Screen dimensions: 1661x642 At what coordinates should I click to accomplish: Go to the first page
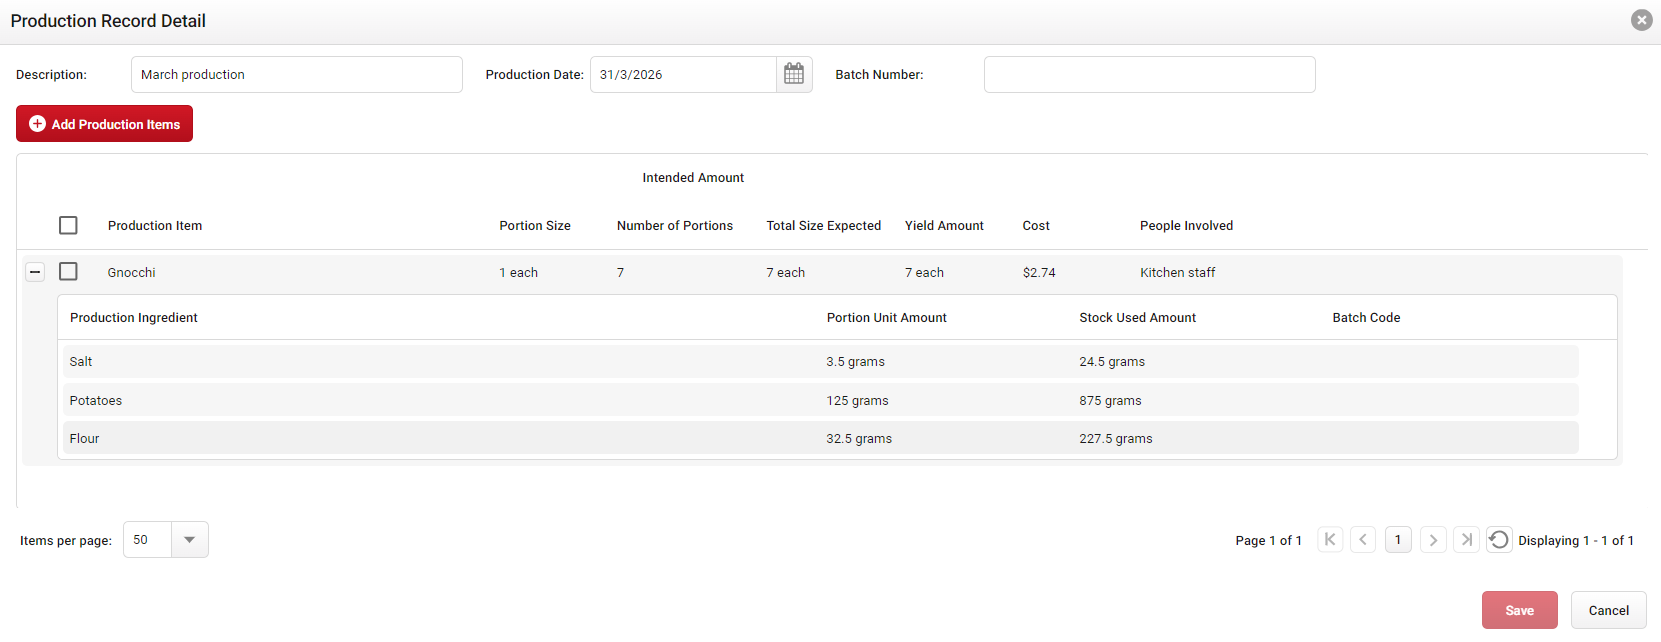click(1330, 540)
